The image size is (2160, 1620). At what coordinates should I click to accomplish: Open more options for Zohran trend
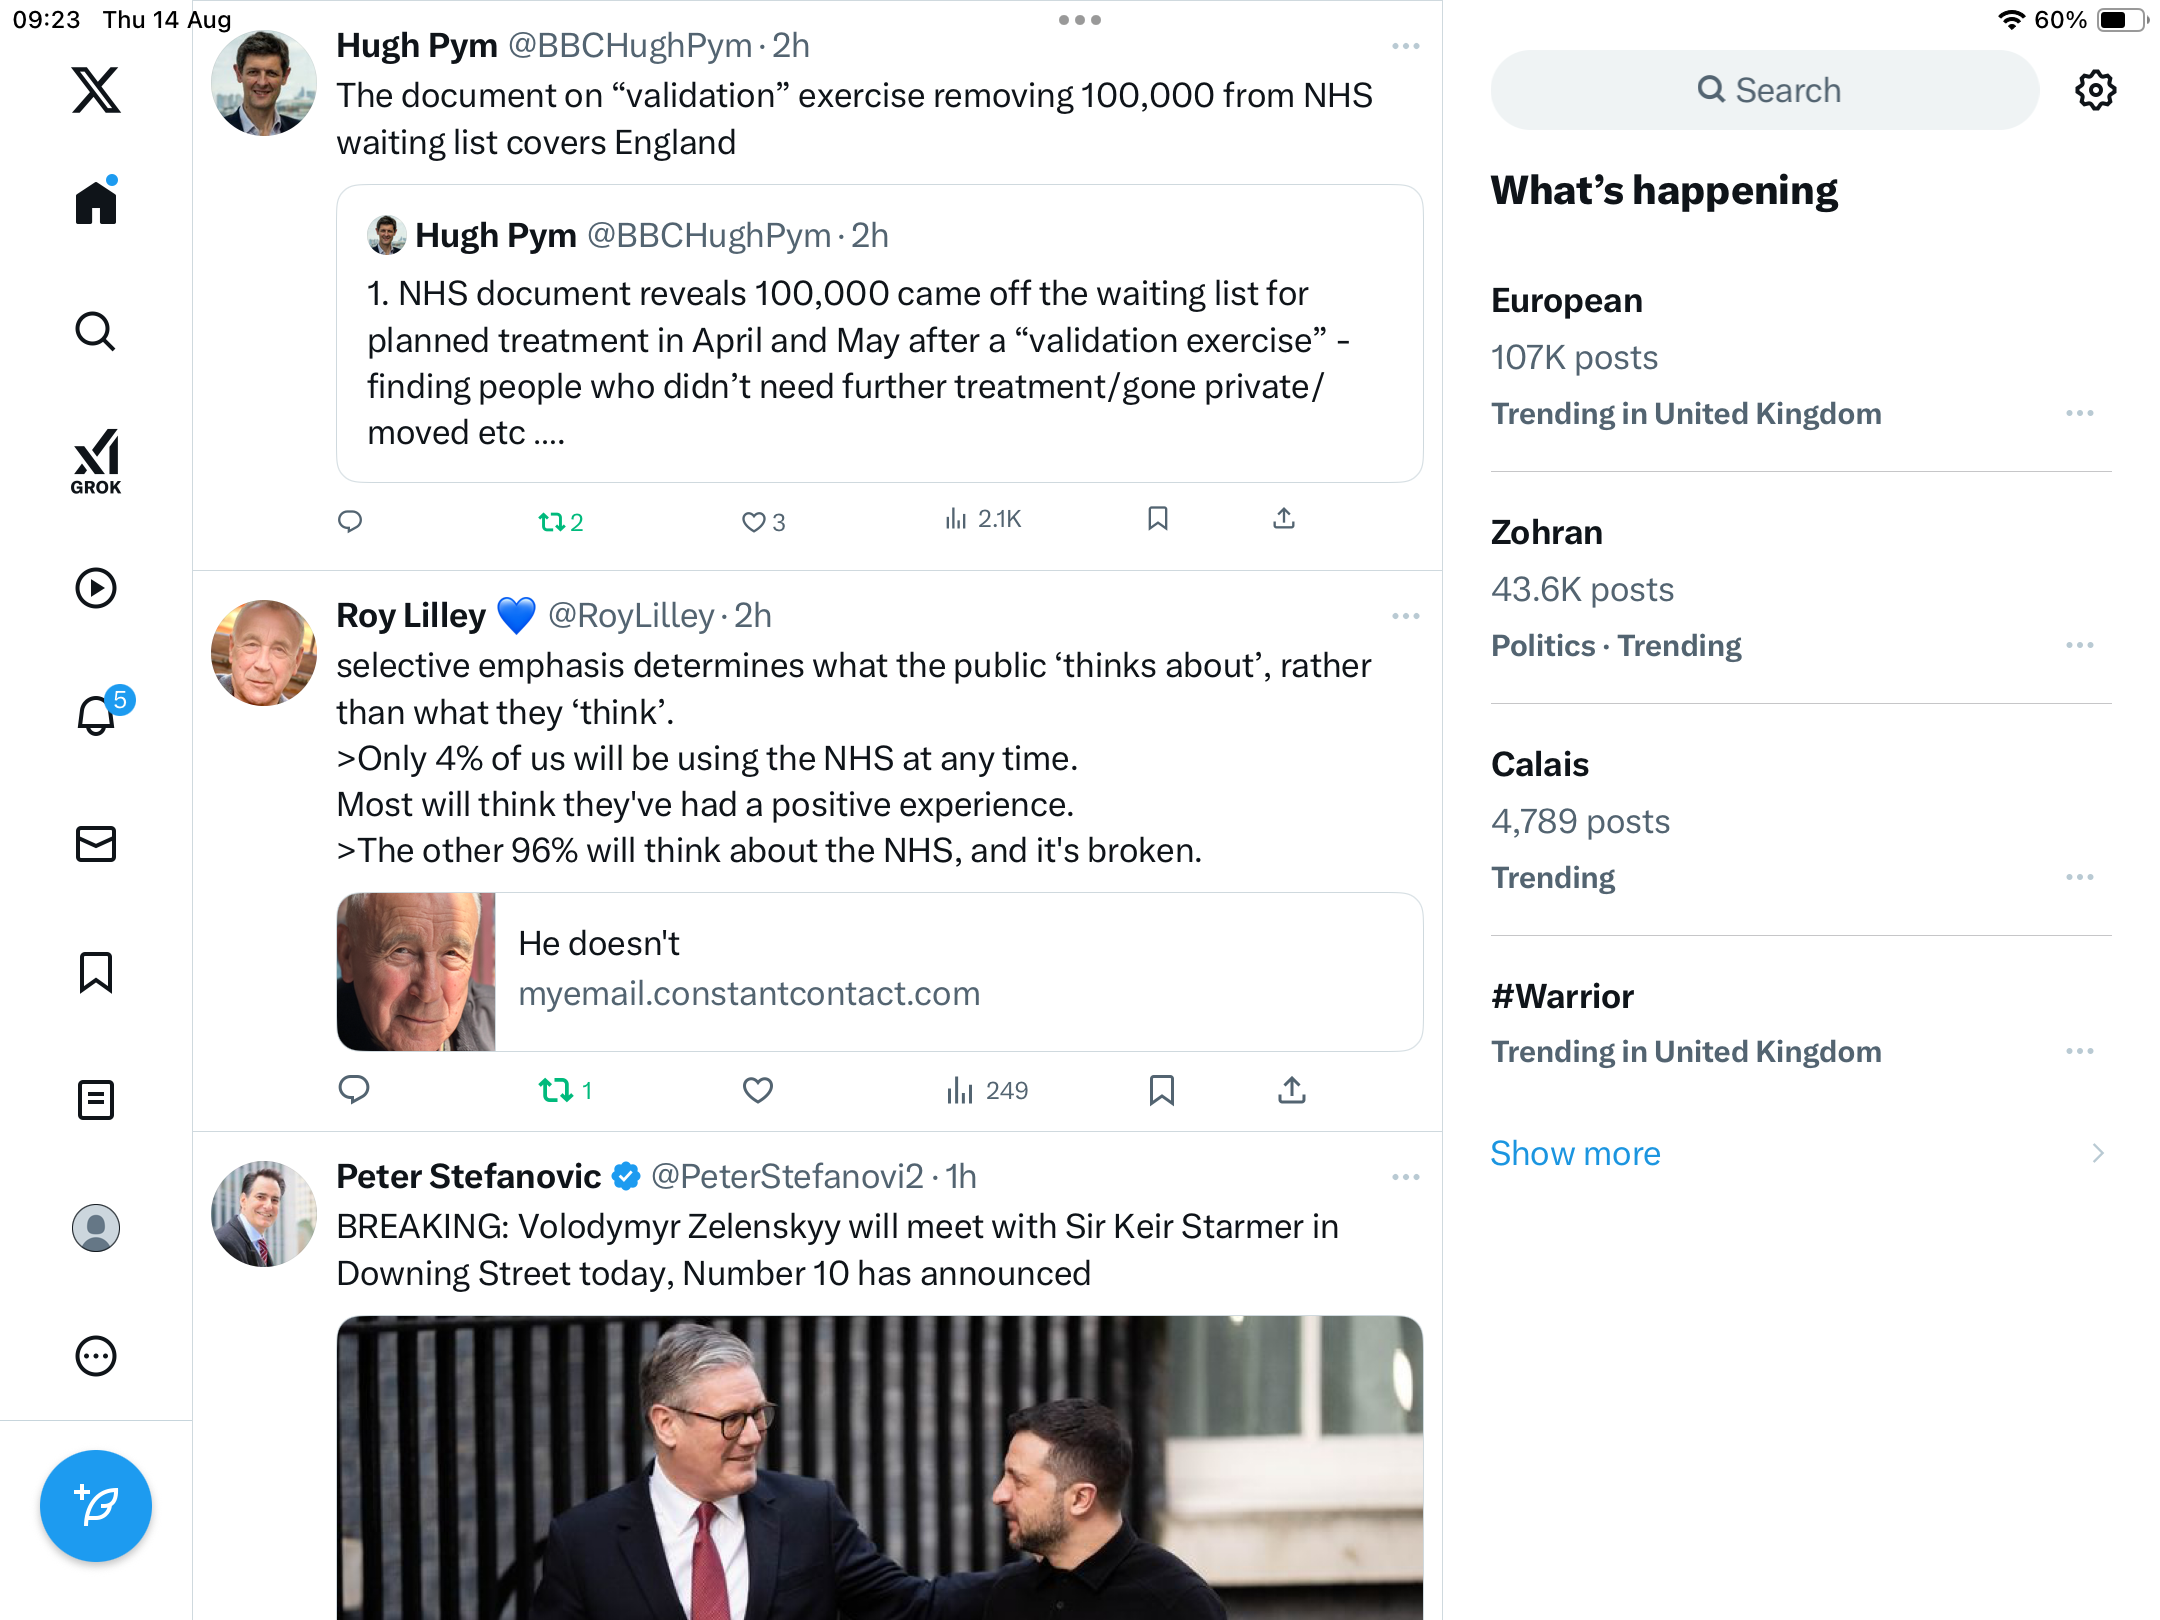click(x=2079, y=645)
